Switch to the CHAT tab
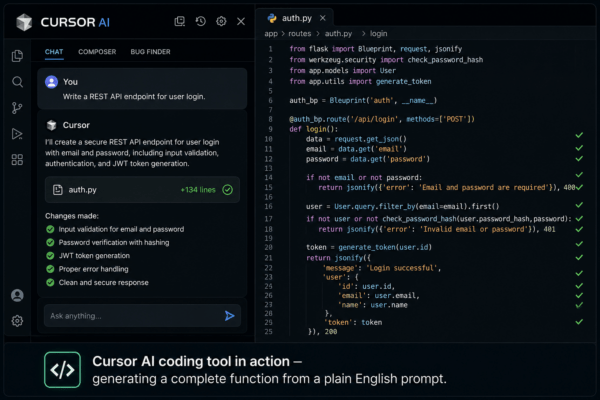This screenshot has width=600, height=400. (54, 52)
